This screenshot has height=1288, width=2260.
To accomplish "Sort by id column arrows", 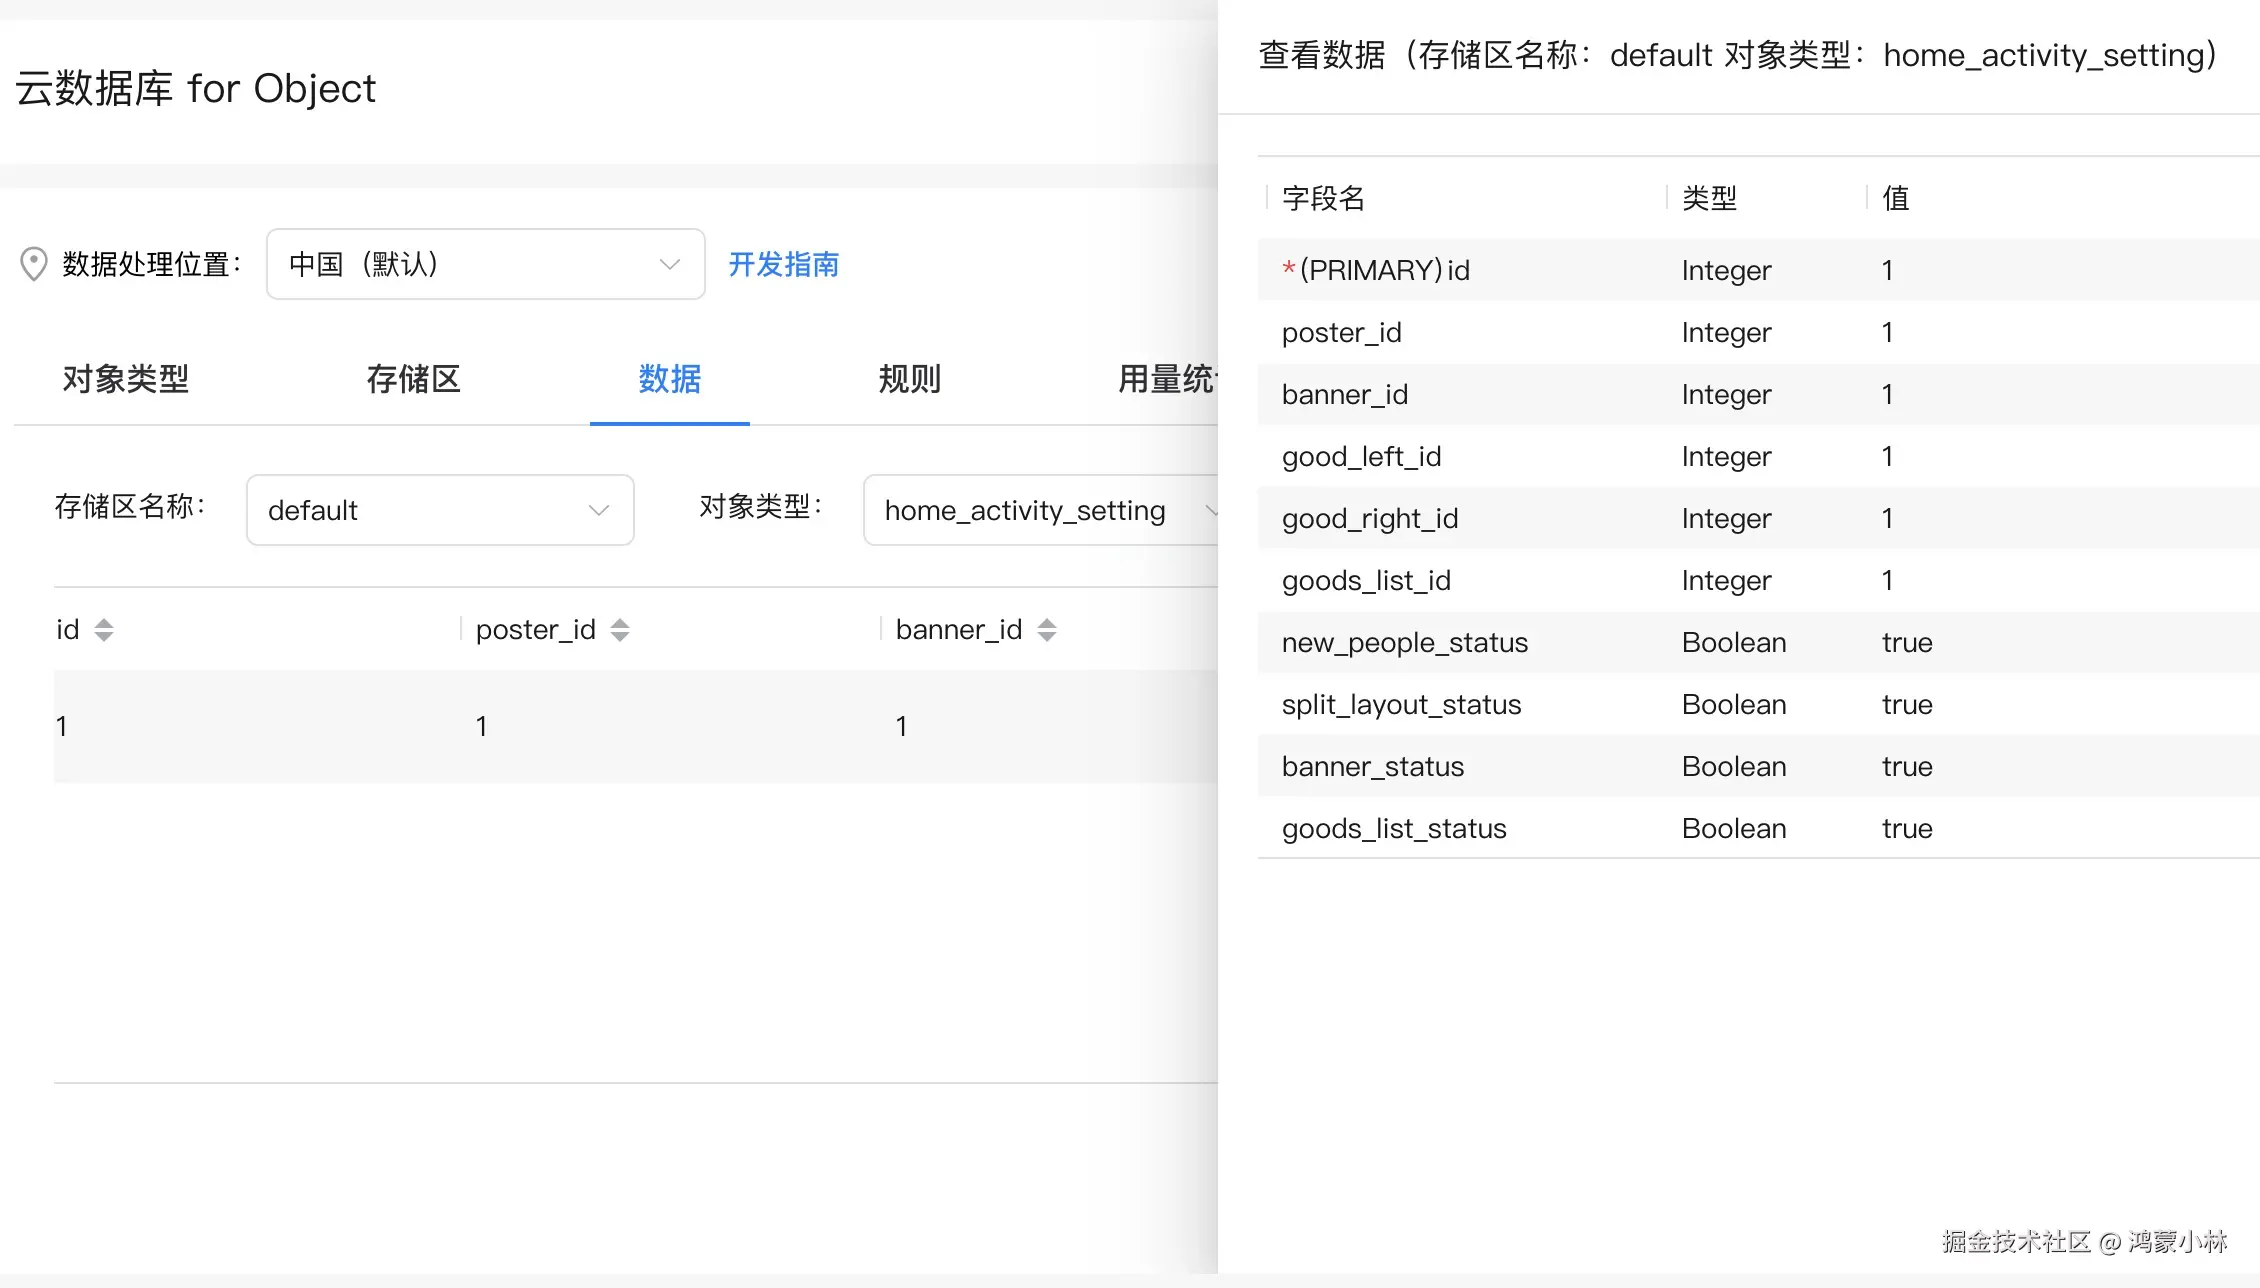I will pyautogui.click(x=104, y=630).
